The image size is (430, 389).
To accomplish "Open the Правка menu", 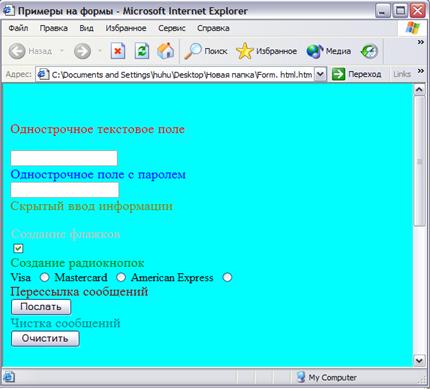I will pyautogui.click(x=53, y=28).
